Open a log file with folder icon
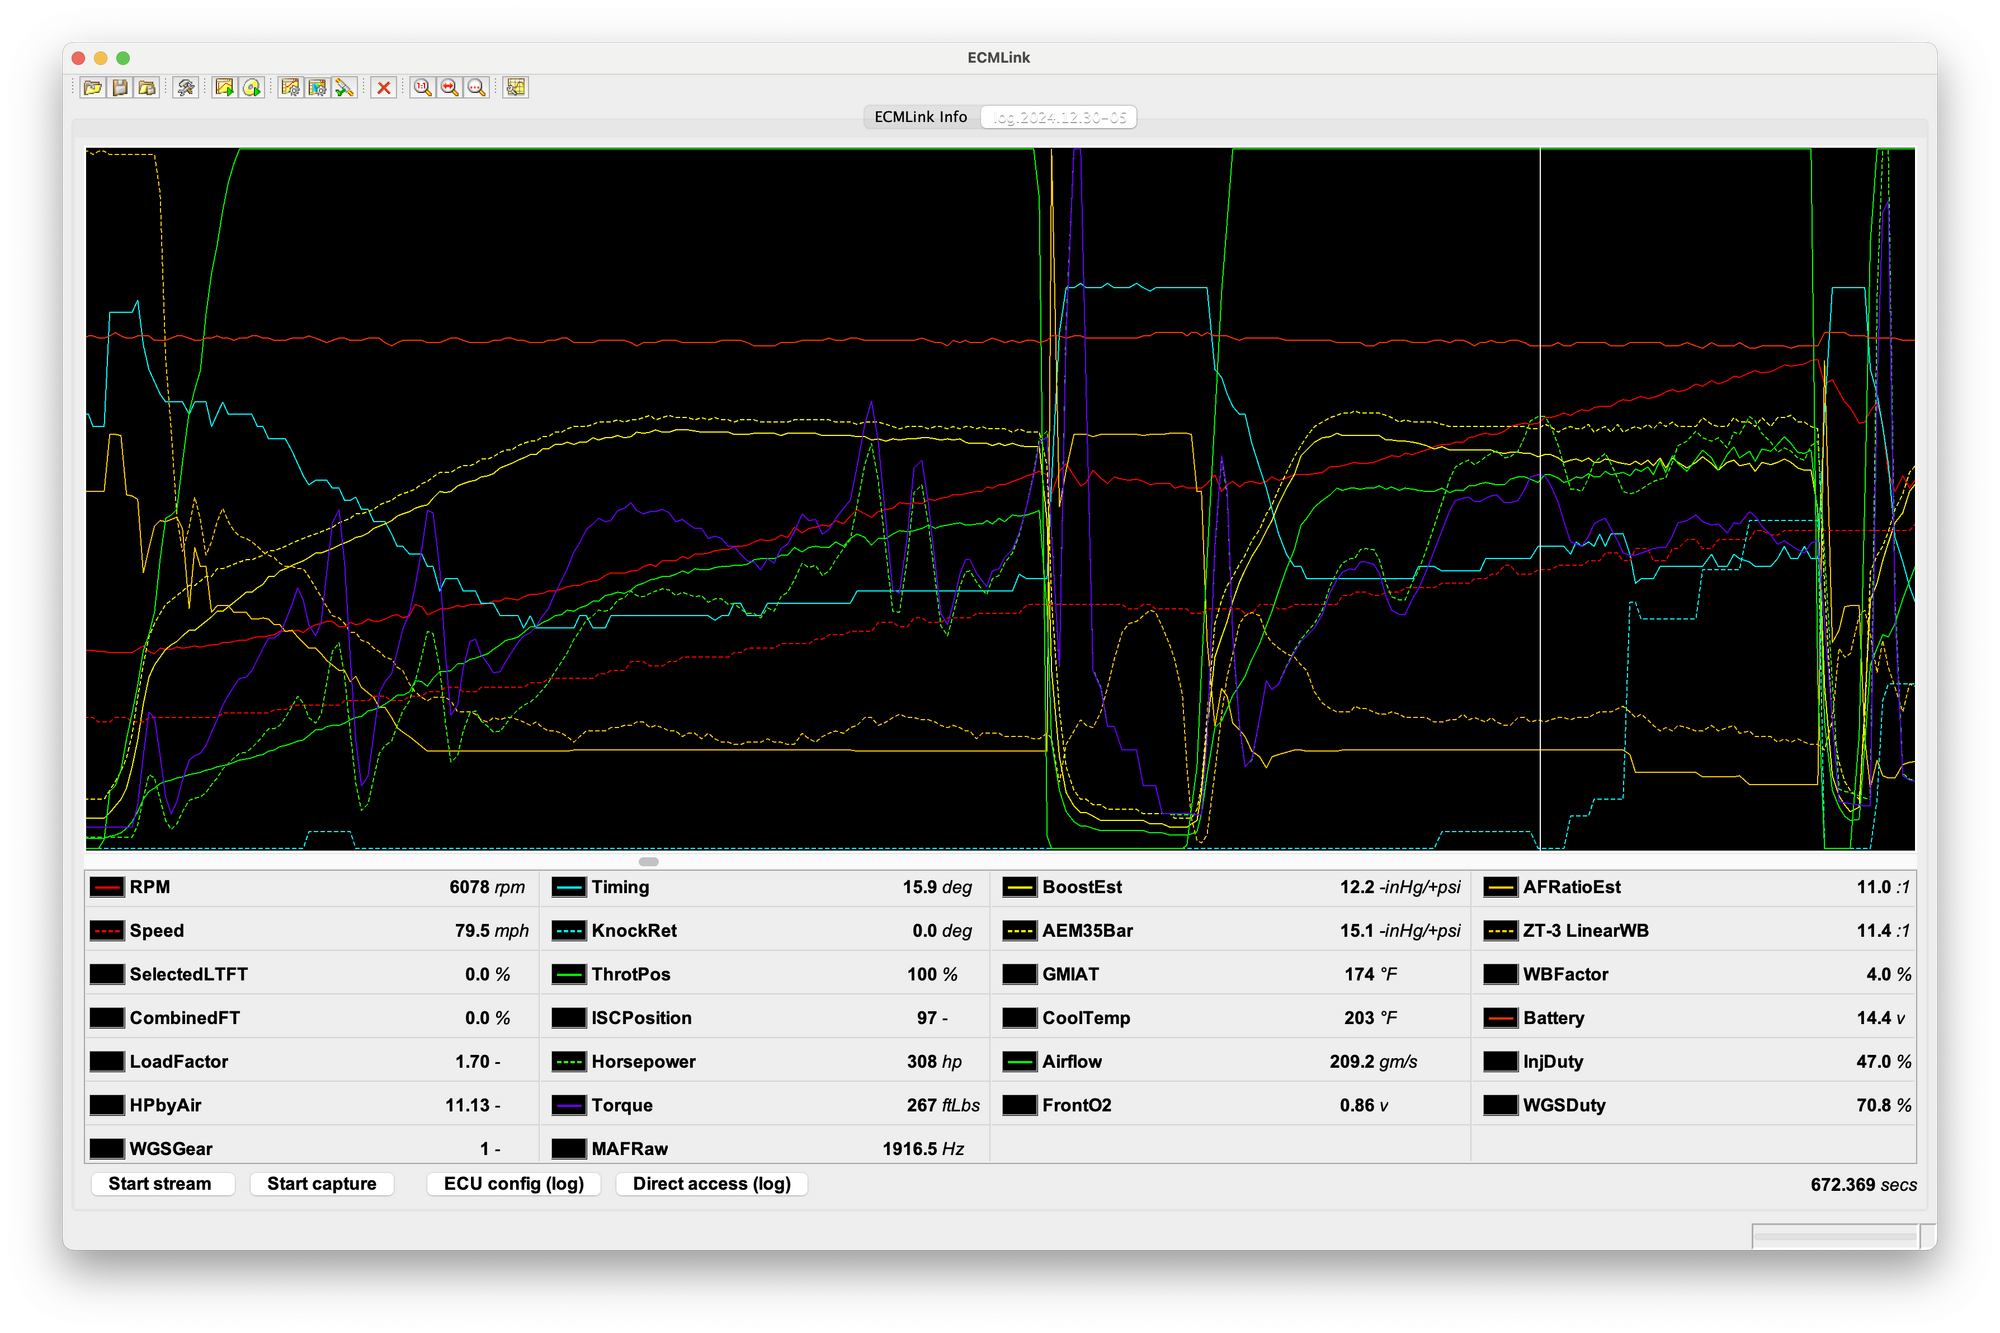This screenshot has height=1333, width=2000. (x=93, y=88)
